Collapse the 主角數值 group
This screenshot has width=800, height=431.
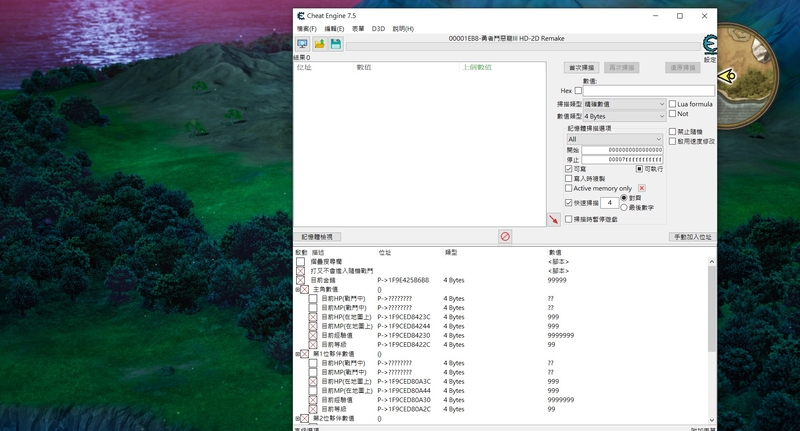[x=297, y=290]
